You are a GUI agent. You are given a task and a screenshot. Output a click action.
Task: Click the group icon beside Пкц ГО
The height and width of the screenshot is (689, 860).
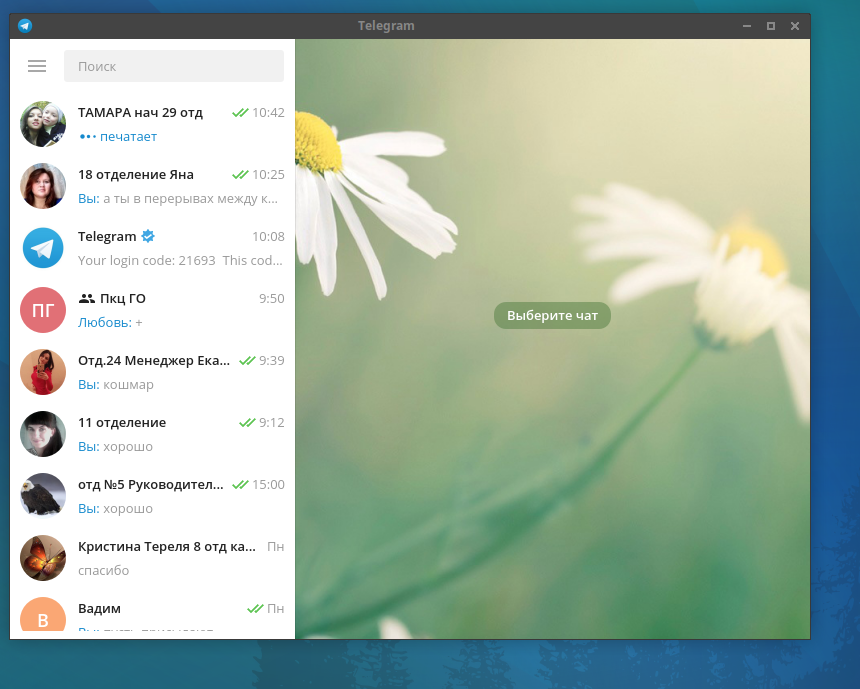[x=87, y=298]
